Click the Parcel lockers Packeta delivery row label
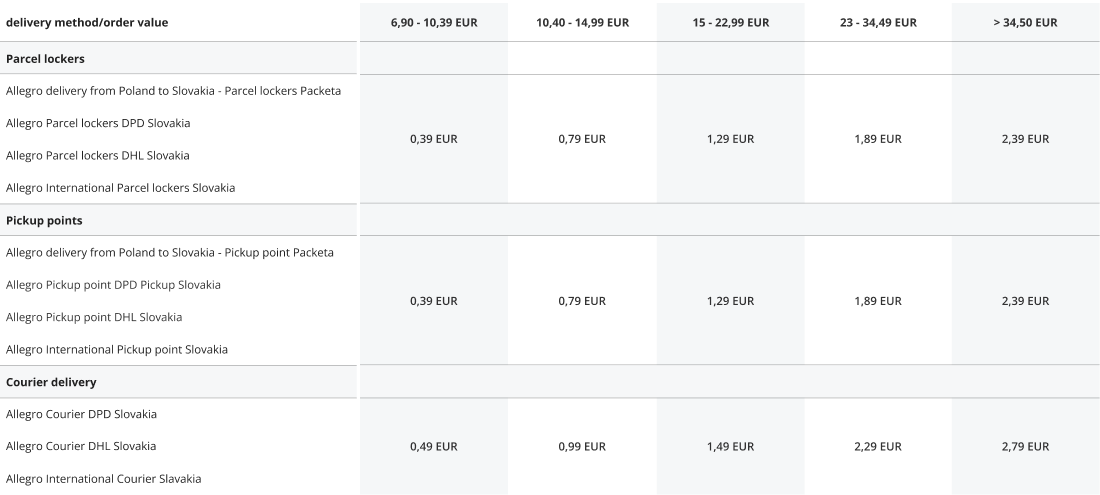The image size is (1100, 495). tap(173, 91)
